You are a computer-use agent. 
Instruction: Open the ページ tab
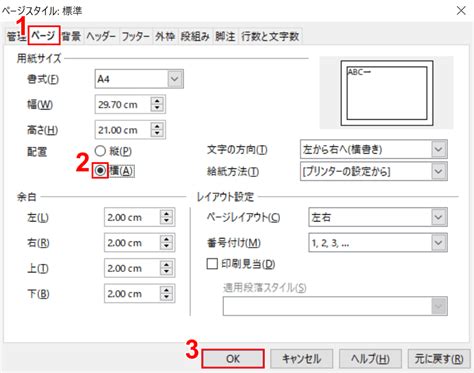[x=44, y=35]
